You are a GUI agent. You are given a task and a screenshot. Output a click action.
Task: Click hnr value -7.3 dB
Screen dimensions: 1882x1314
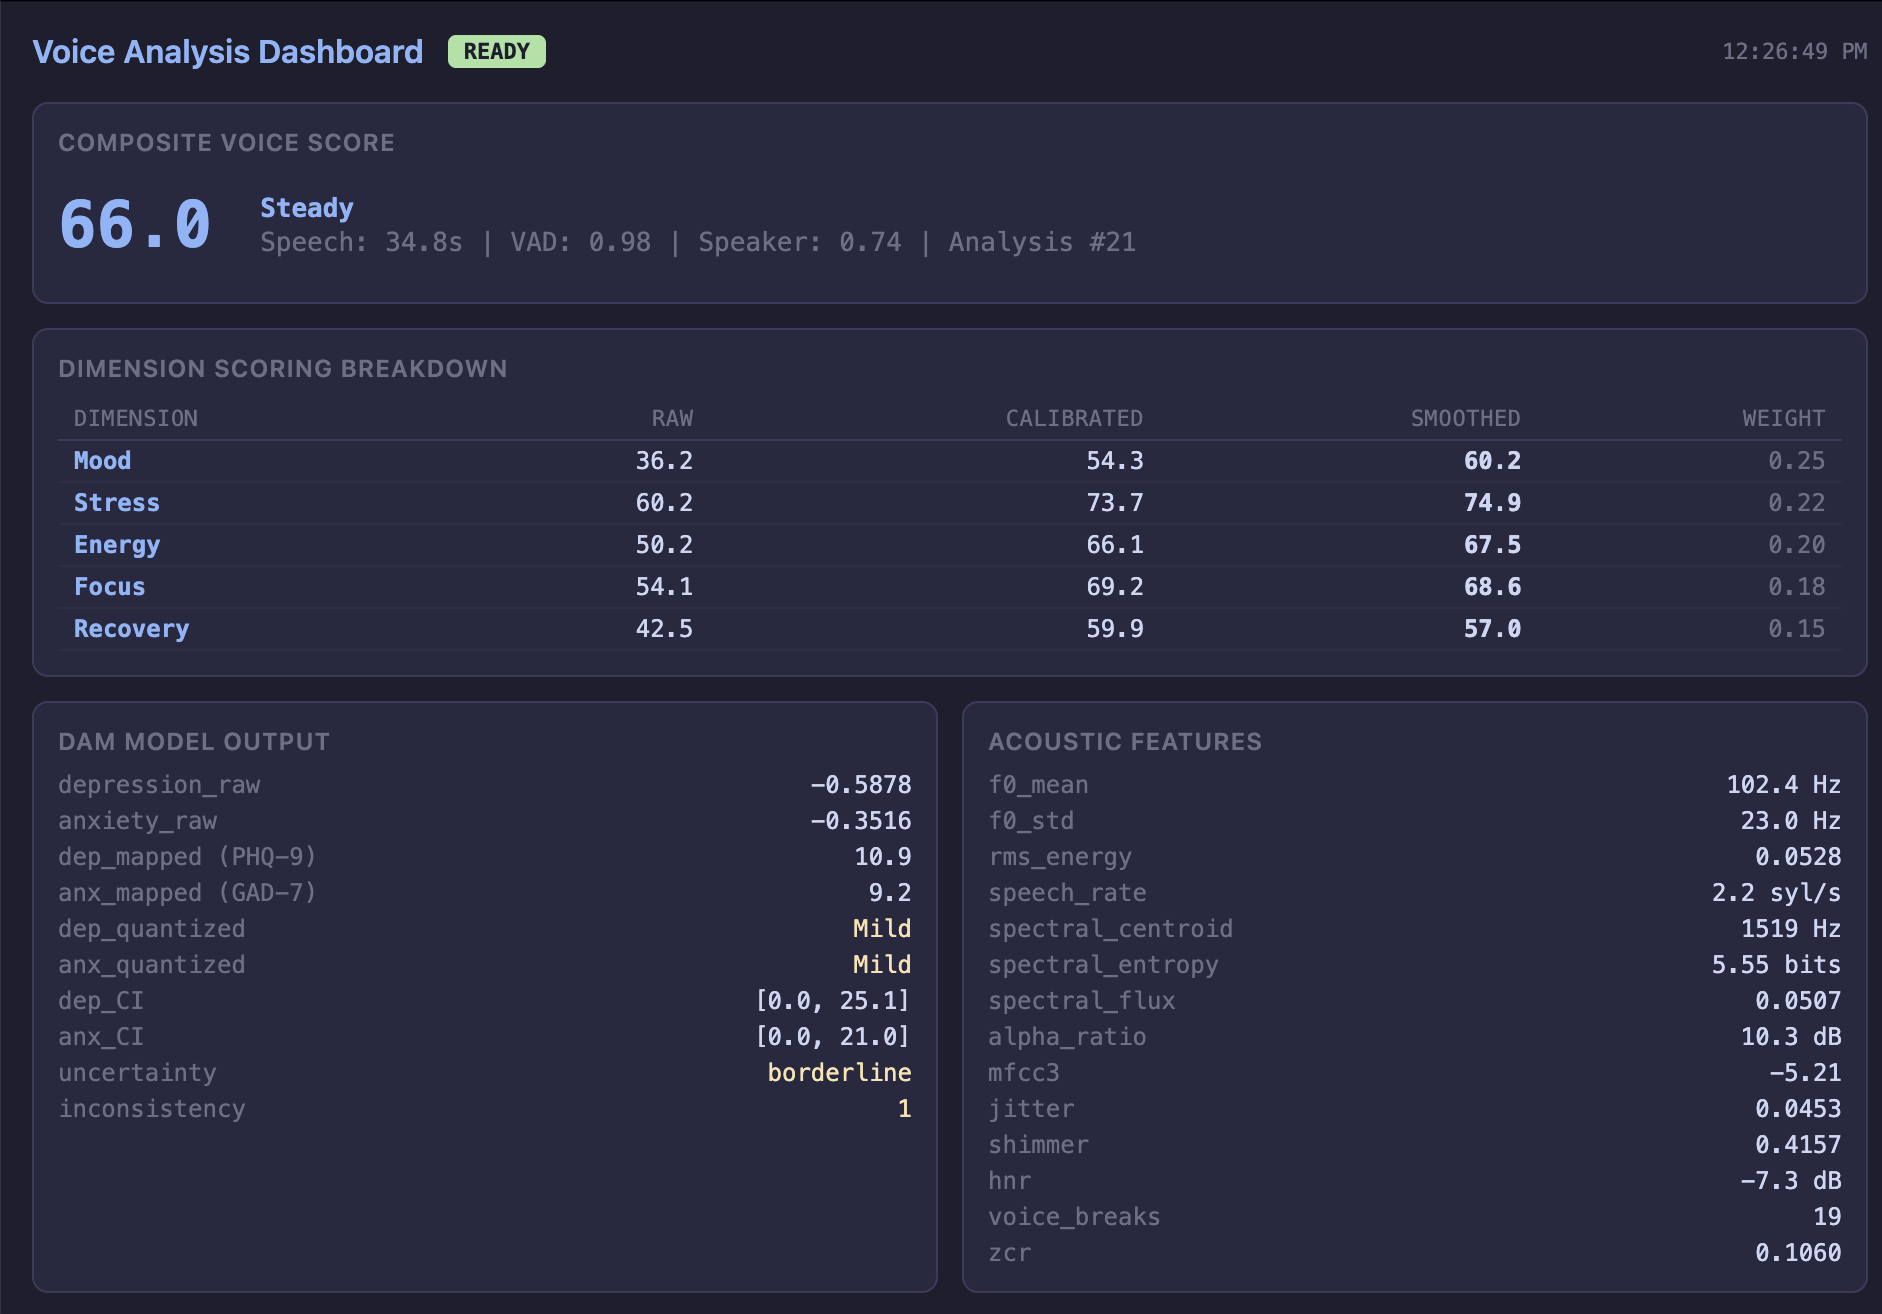pos(1791,1181)
